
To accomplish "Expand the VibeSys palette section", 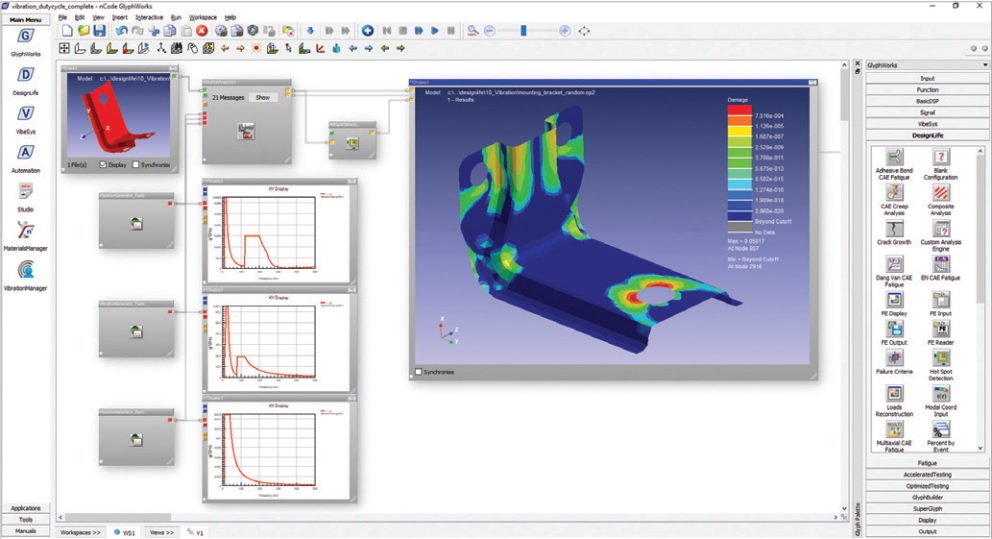I will (927, 123).
